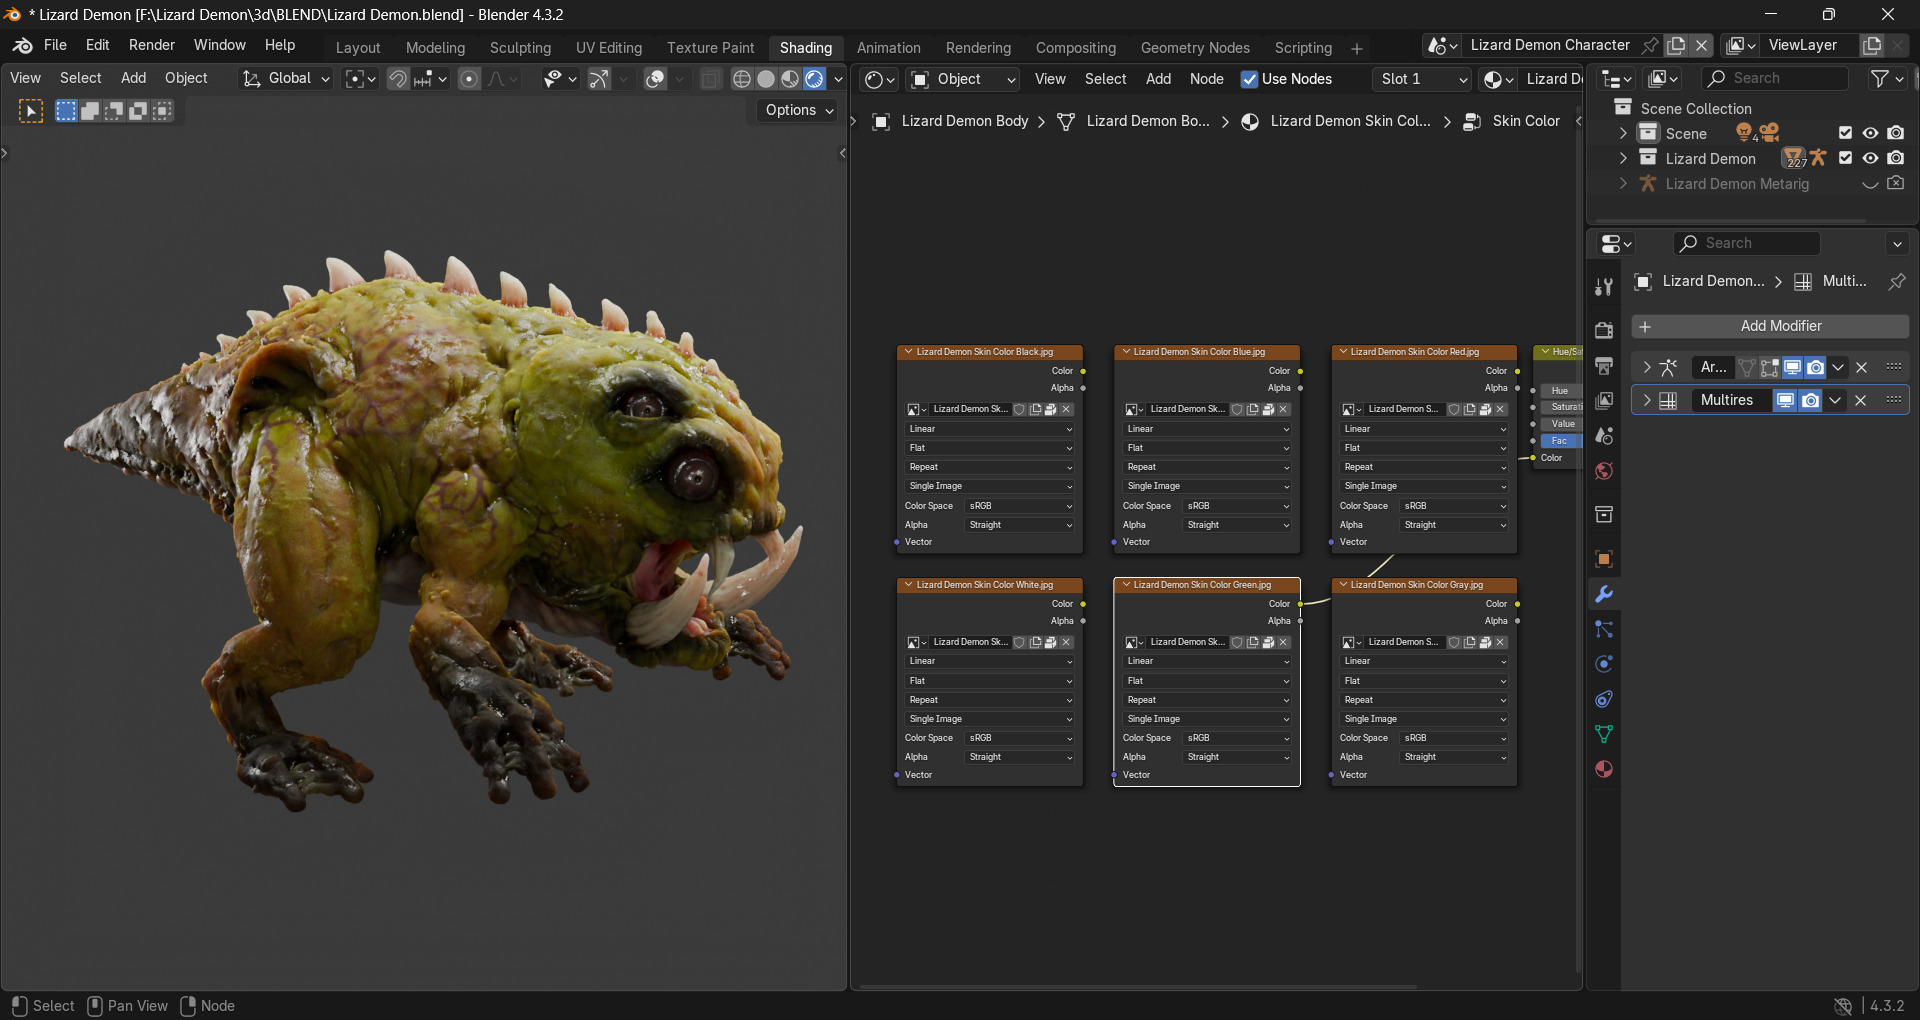1920x1020 pixels.
Task: Open the Object Constraints properties tab
Action: click(x=1604, y=699)
